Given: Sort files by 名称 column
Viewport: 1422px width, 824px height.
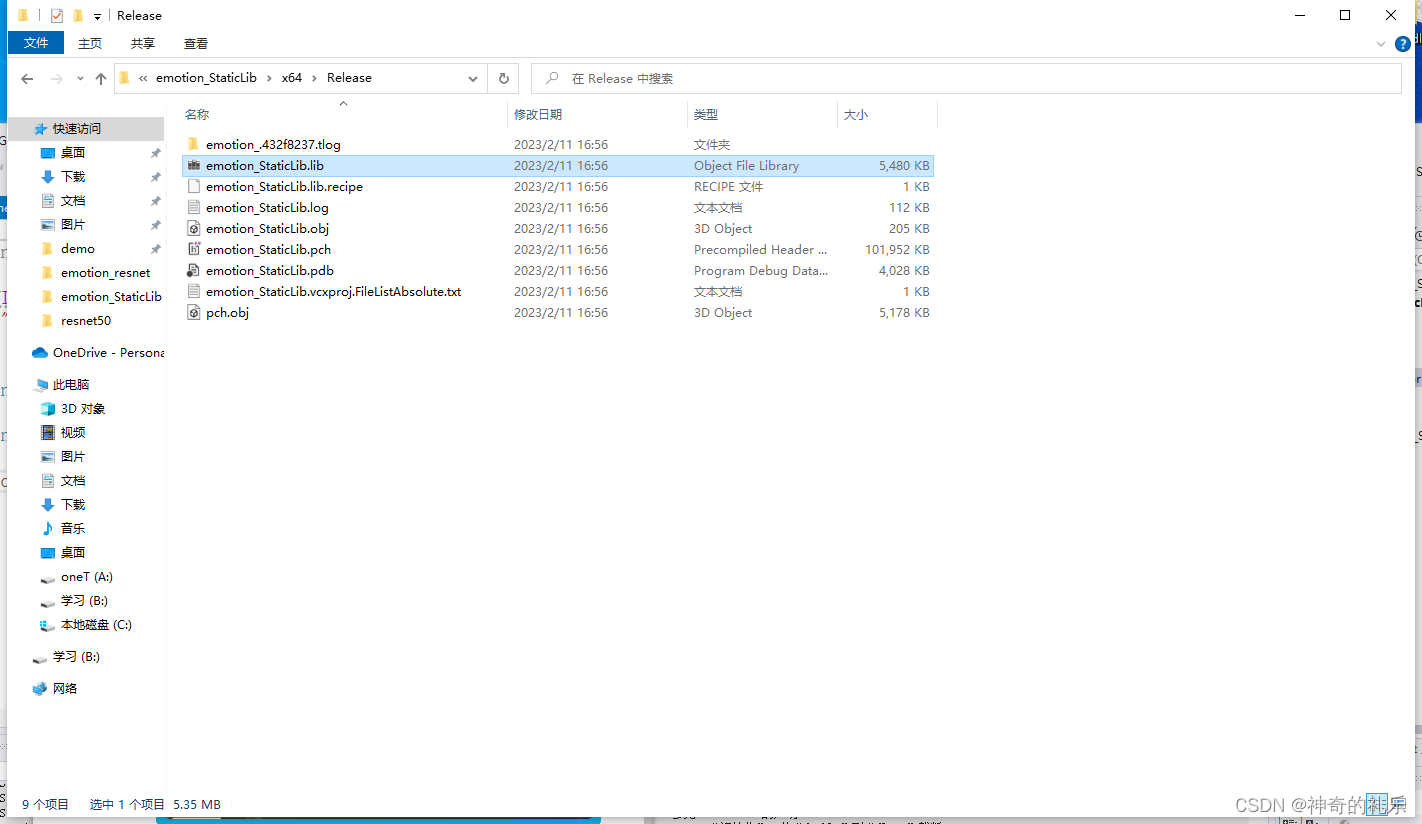Looking at the screenshot, I should pyautogui.click(x=197, y=114).
